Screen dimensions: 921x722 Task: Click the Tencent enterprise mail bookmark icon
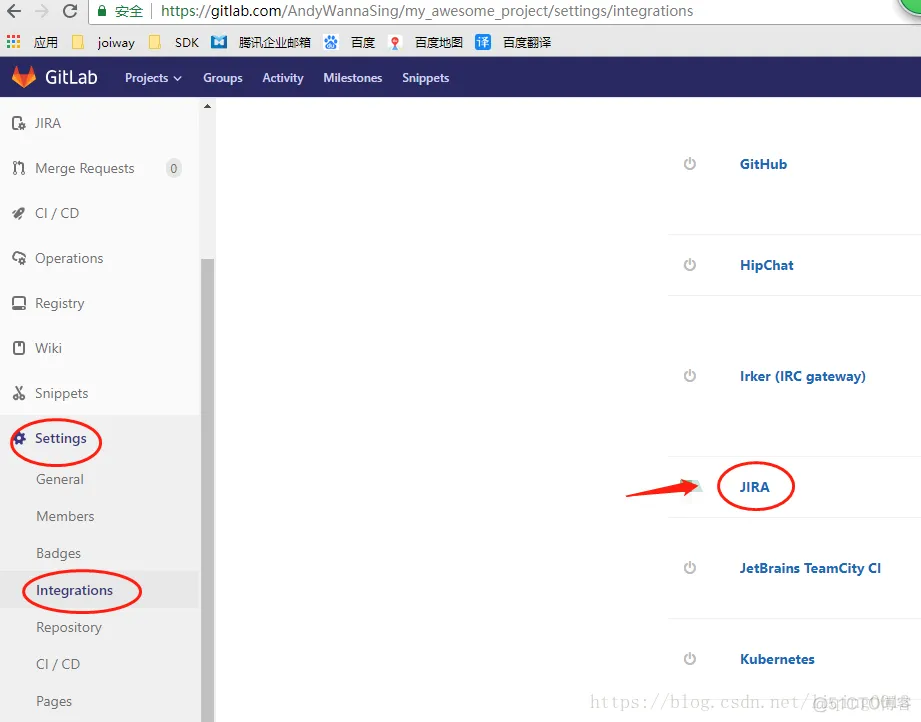coord(219,42)
